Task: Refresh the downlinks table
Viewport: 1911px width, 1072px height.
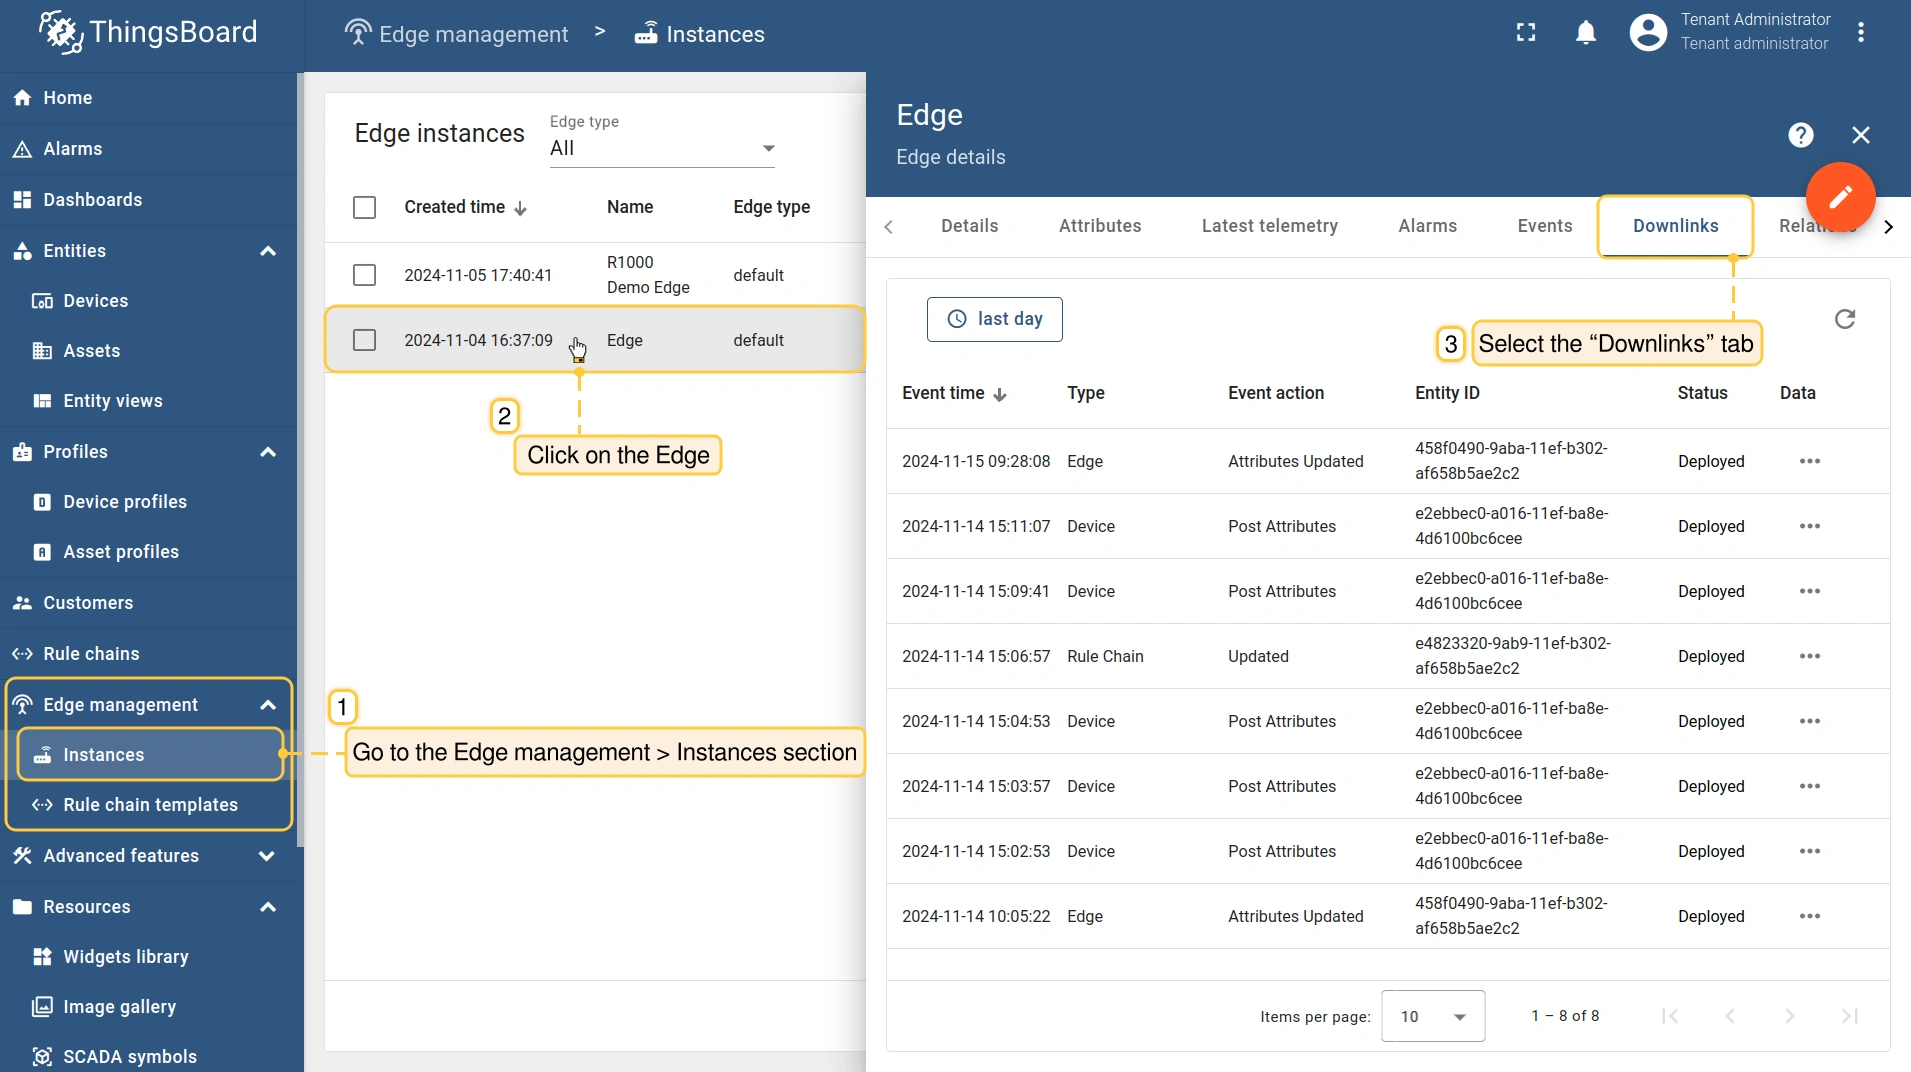Action: pos(1845,319)
